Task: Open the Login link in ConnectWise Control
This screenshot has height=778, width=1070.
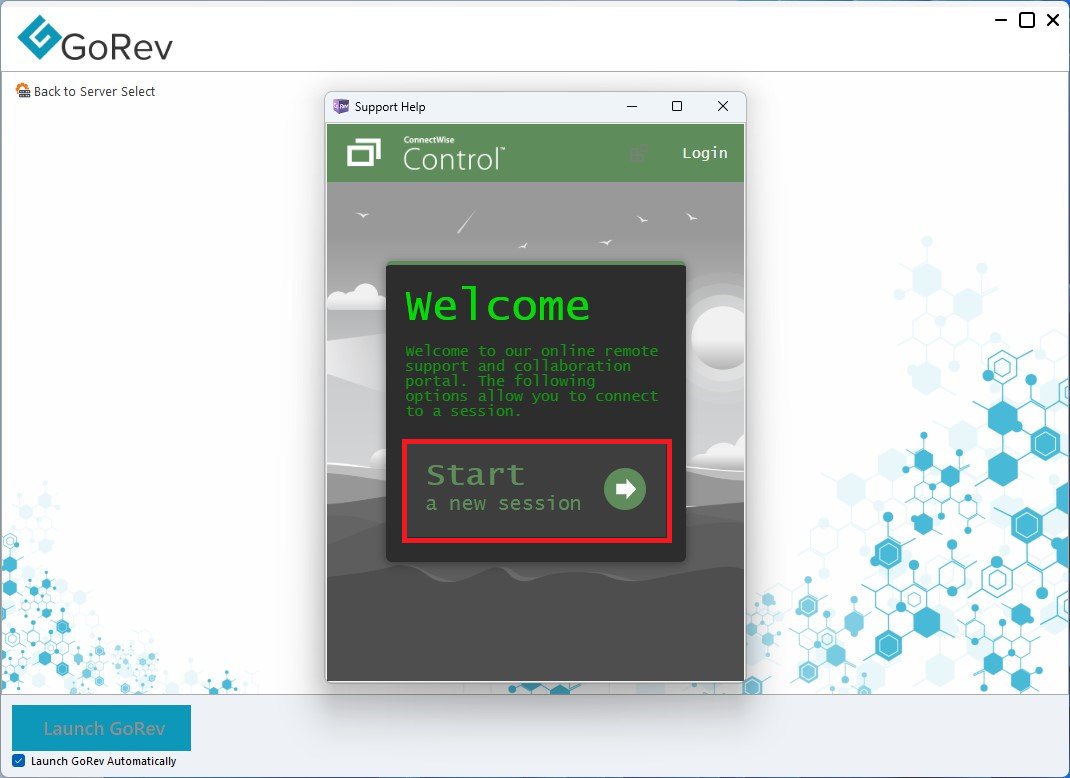Action: 705,153
